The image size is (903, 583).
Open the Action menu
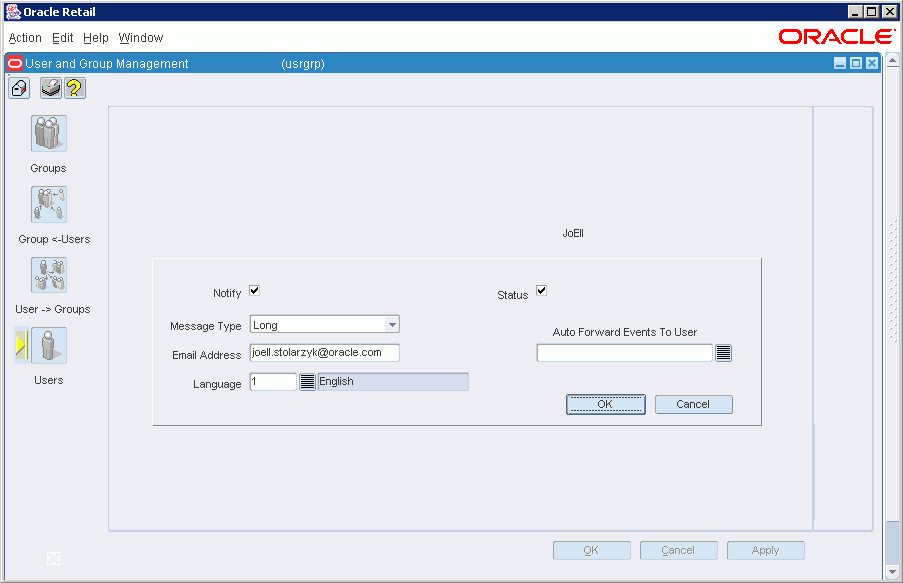[25, 37]
